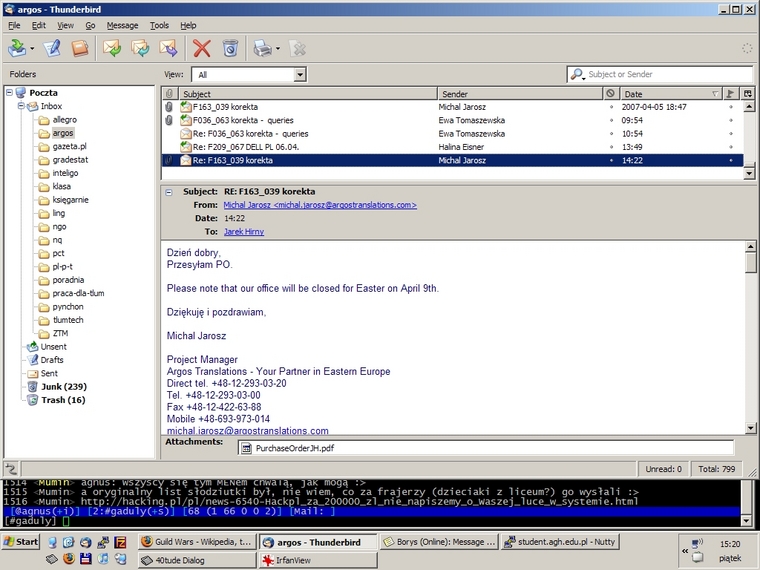Toggle flag on the 10:54 message row

(x=731, y=133)
